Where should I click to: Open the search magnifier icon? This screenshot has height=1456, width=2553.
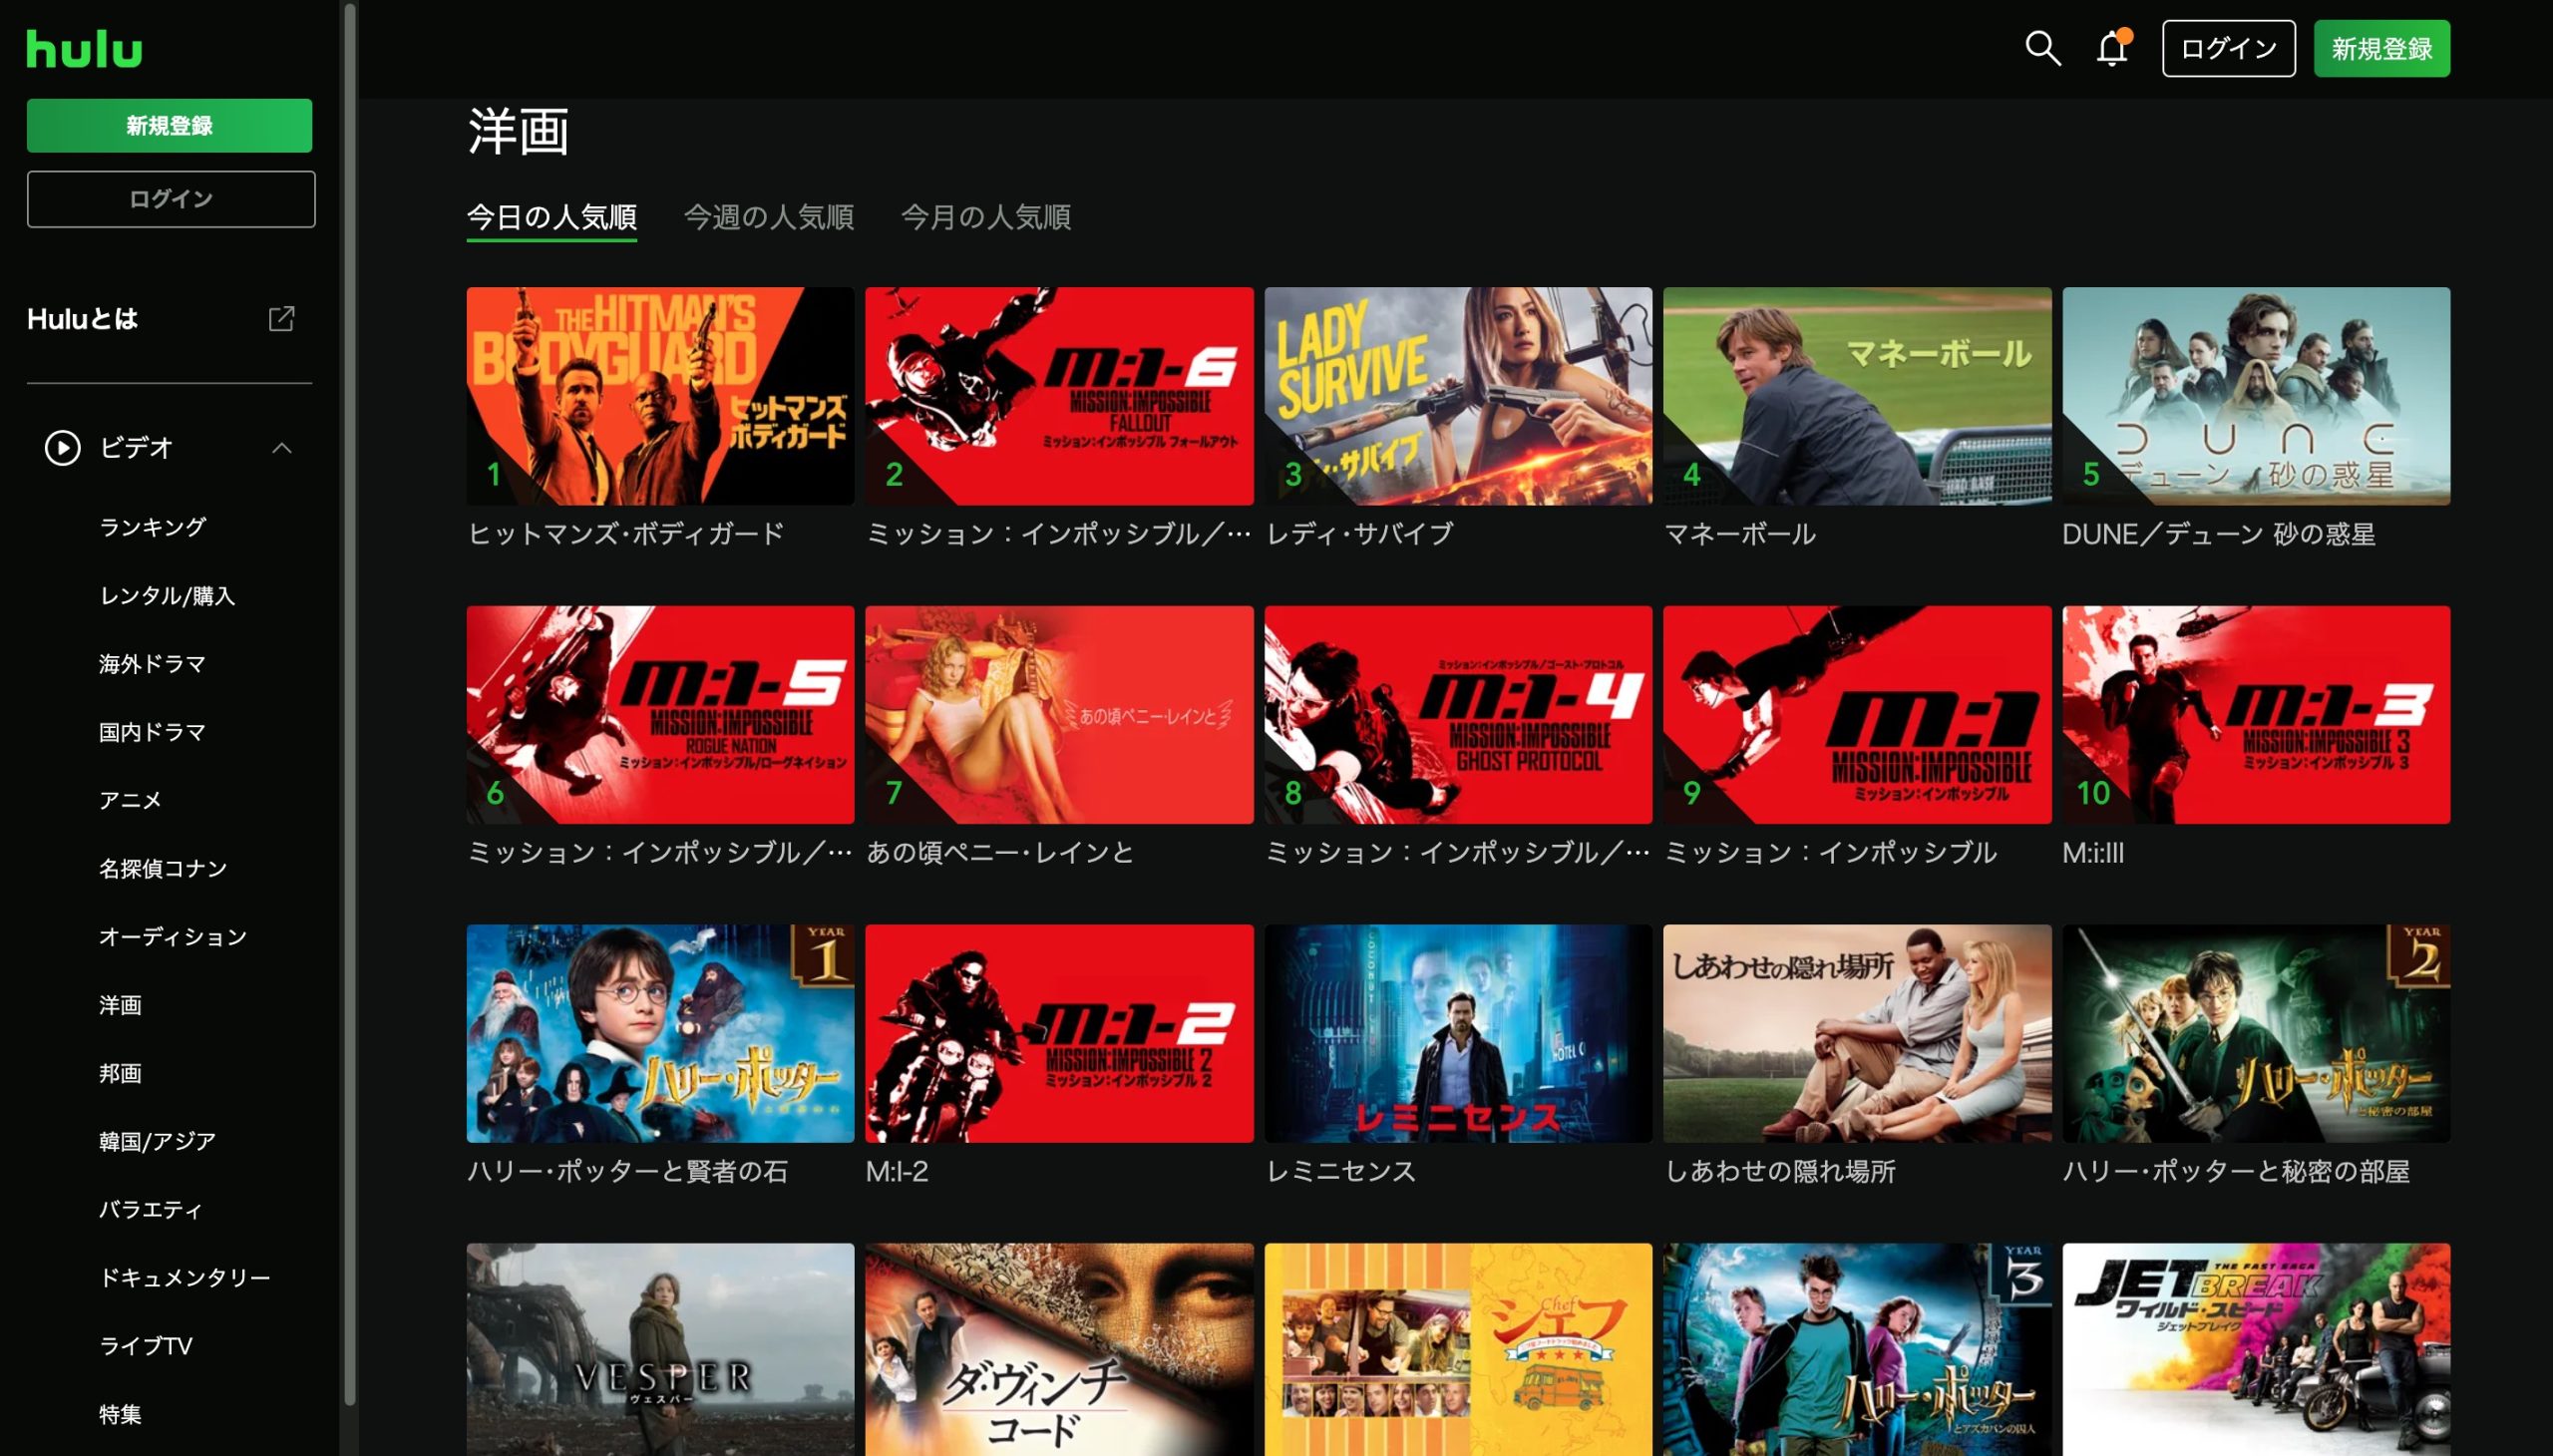2042,48
